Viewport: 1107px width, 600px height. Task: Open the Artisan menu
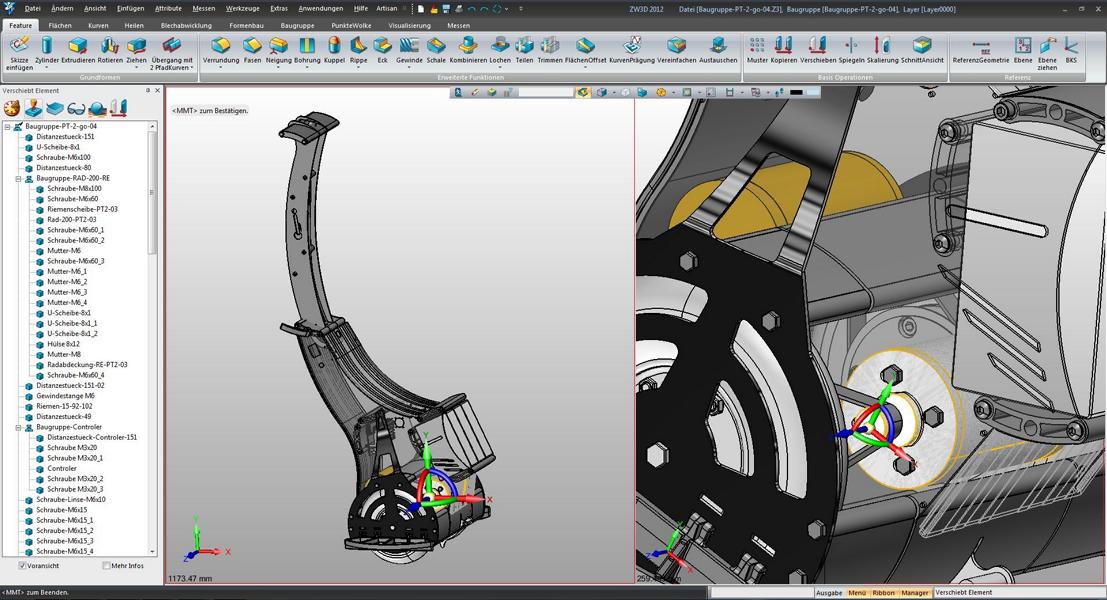tap(386, 8)
